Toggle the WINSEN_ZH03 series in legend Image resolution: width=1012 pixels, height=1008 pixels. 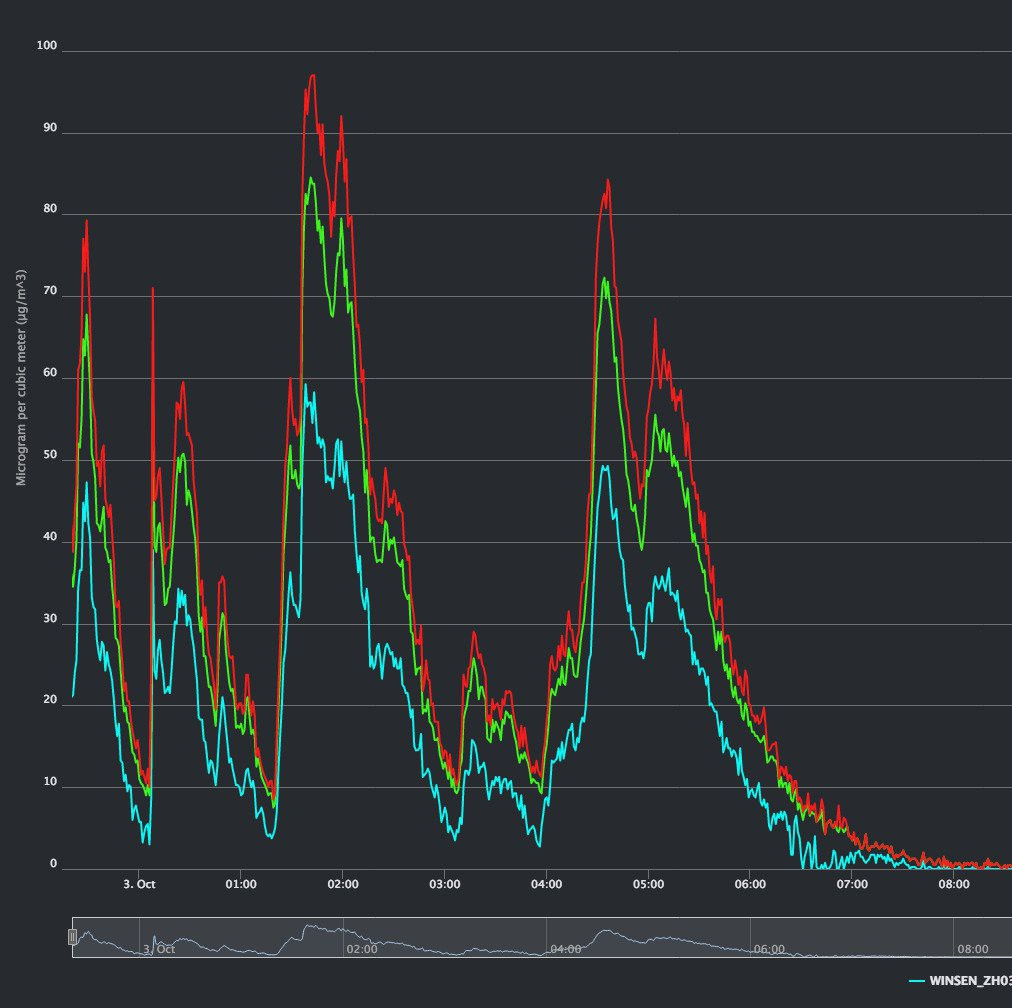point(970,981)
